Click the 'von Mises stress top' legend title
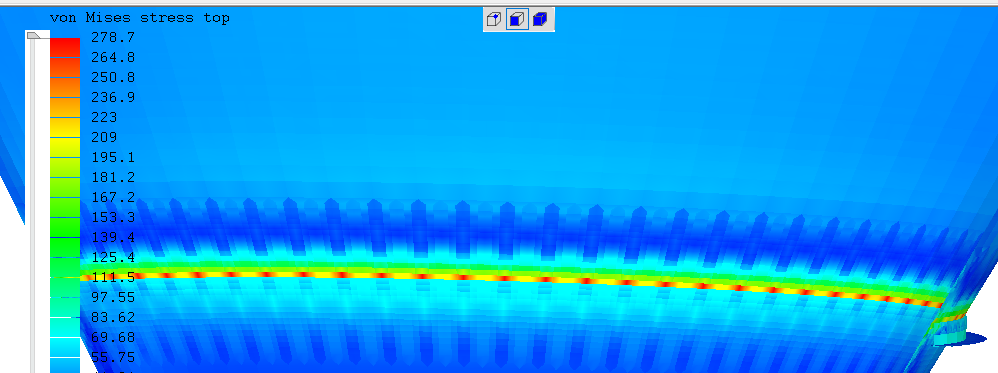The image size is (998, 373). [139, 18]
